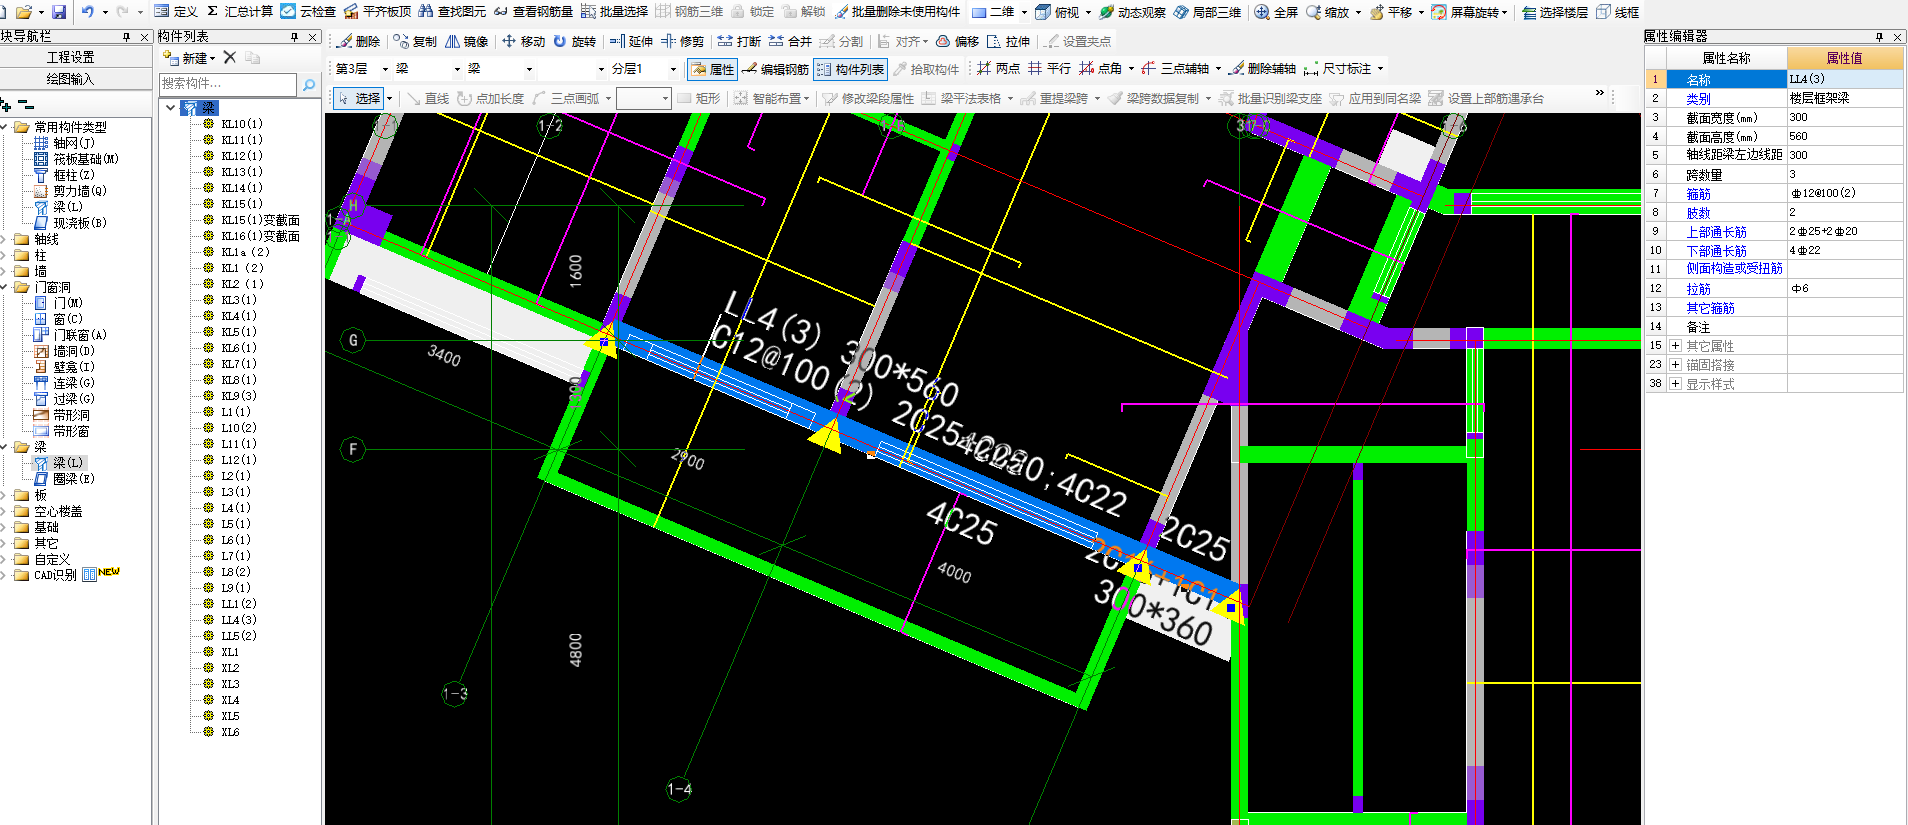Select the 合并 merge tool
Screen dimensions: 1908x825
click(790, 41)
